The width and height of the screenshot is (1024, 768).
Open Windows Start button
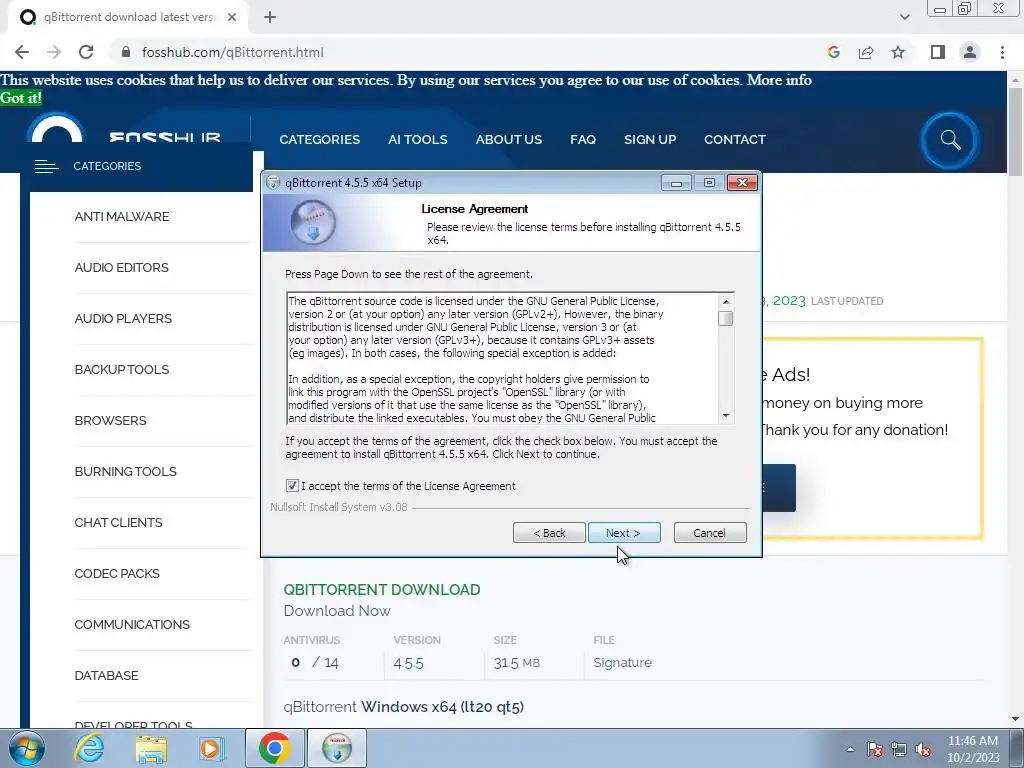tap(26, 748)
